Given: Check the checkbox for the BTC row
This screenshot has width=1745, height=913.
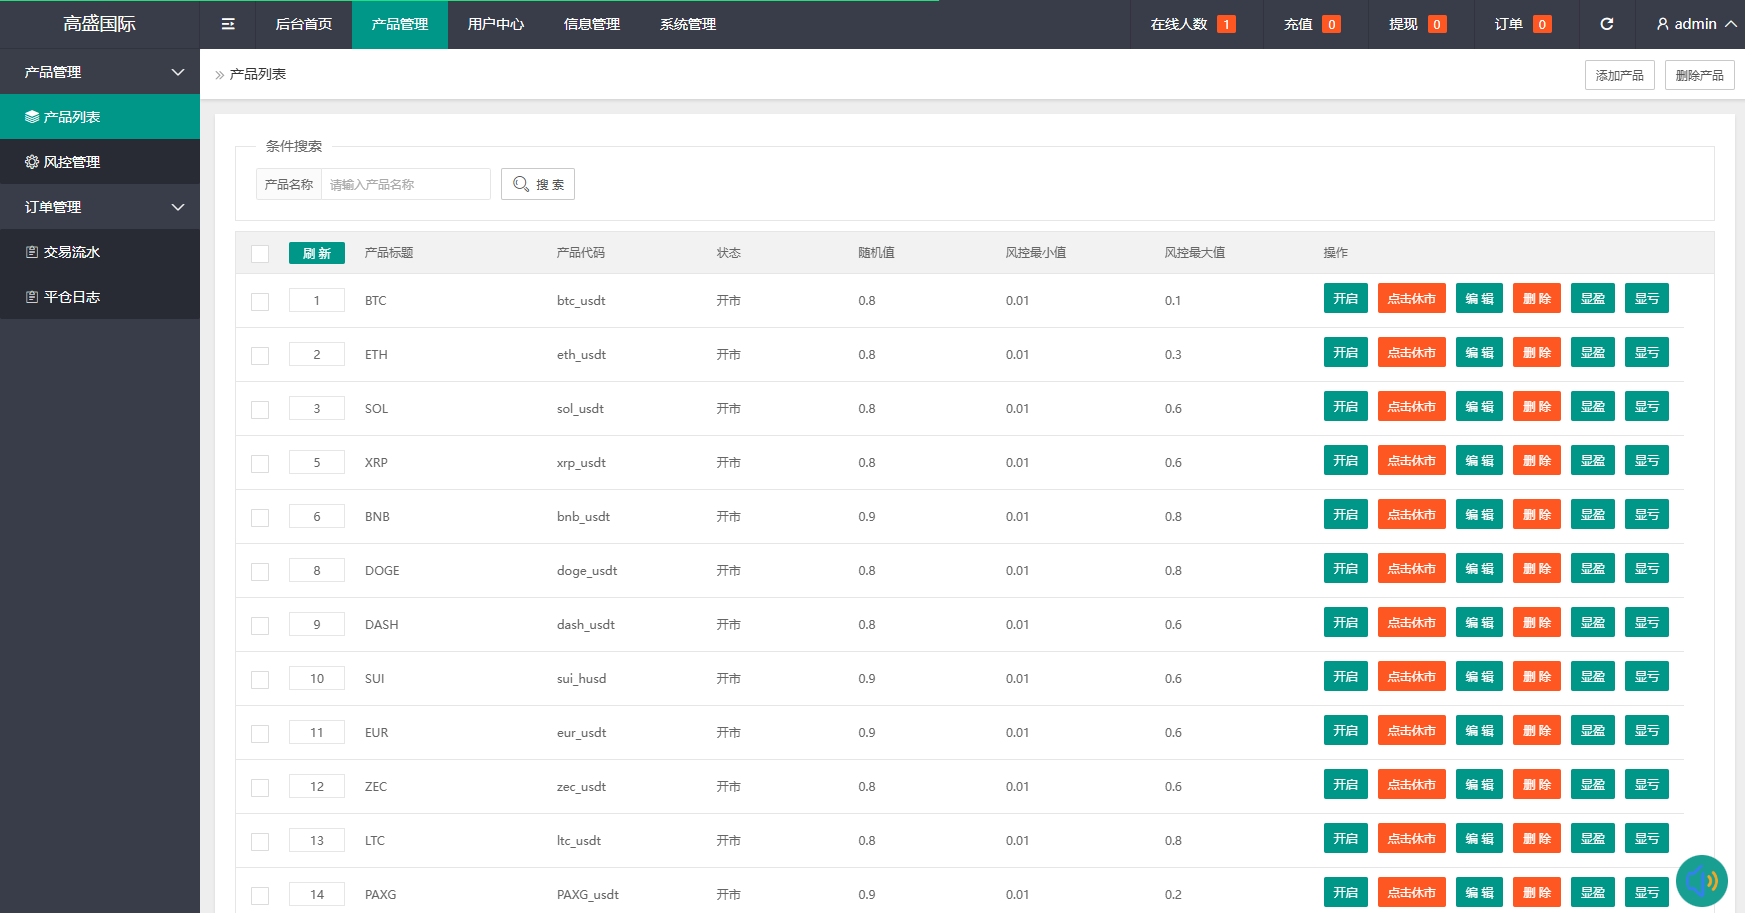Looking at the screenshot, I should 260,301.
